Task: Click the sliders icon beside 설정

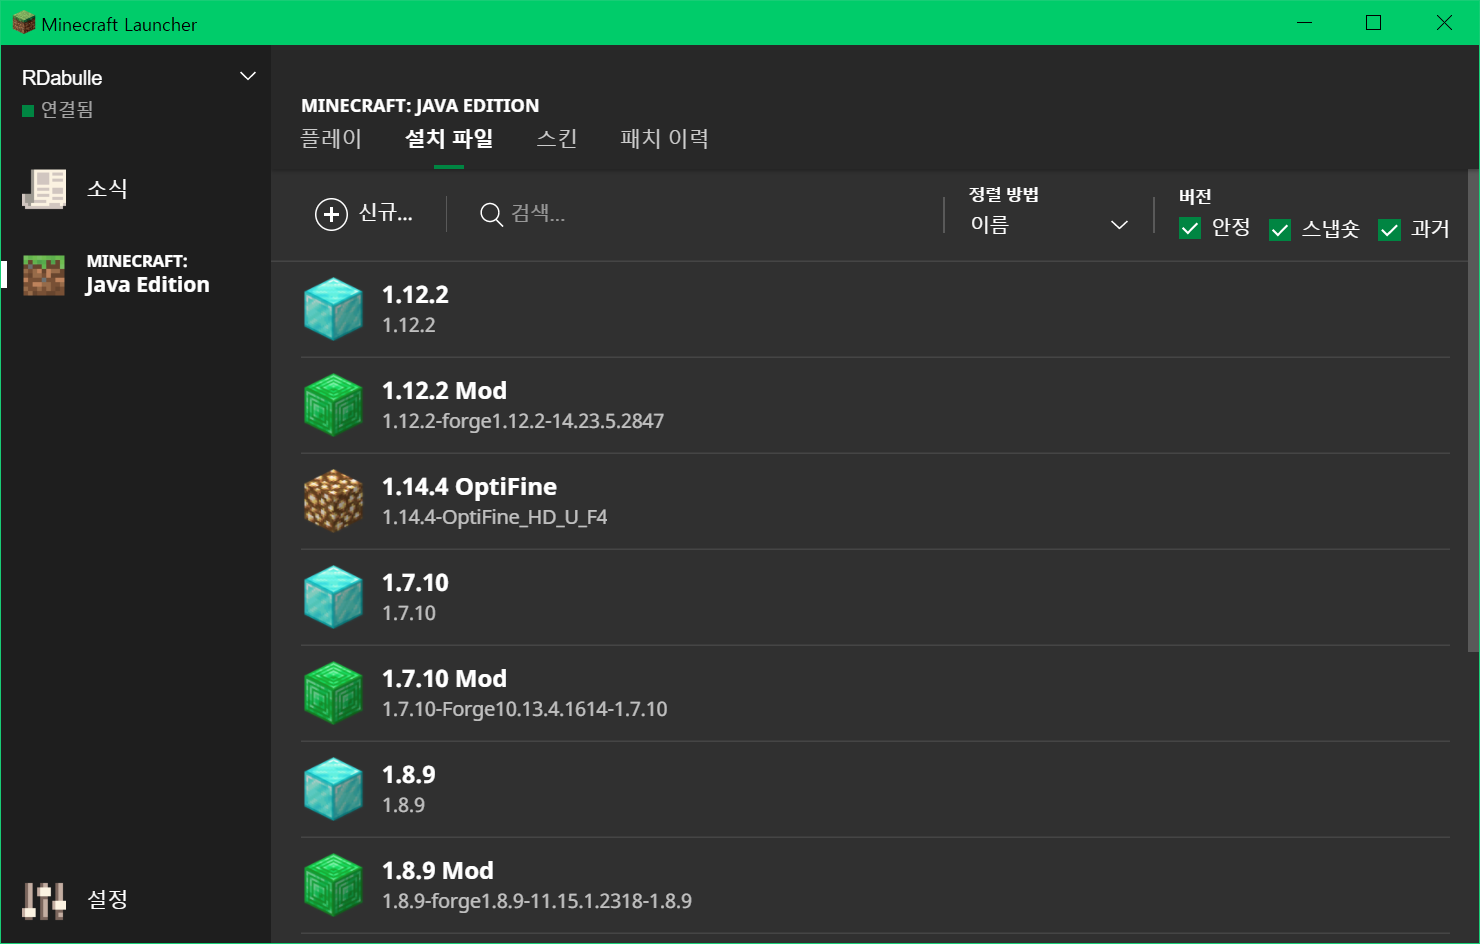Action: 44,900
